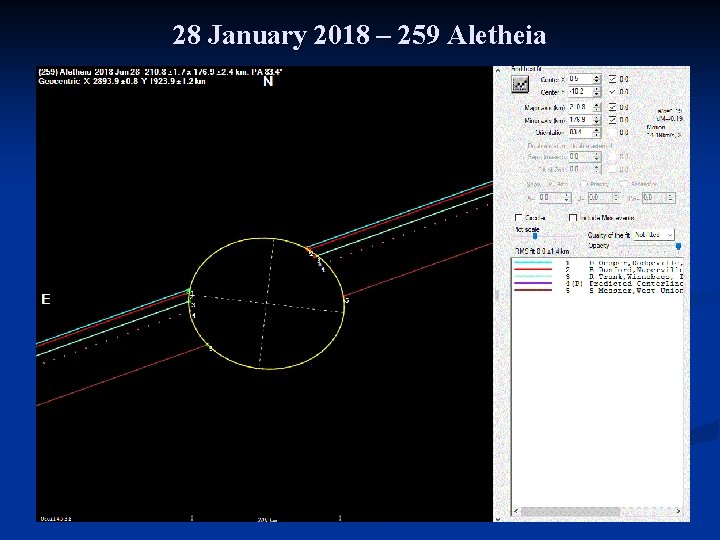This screenshot has width=720, height=540.
Task: Click the legend list scroll left arrow
Action: (516, 511)
